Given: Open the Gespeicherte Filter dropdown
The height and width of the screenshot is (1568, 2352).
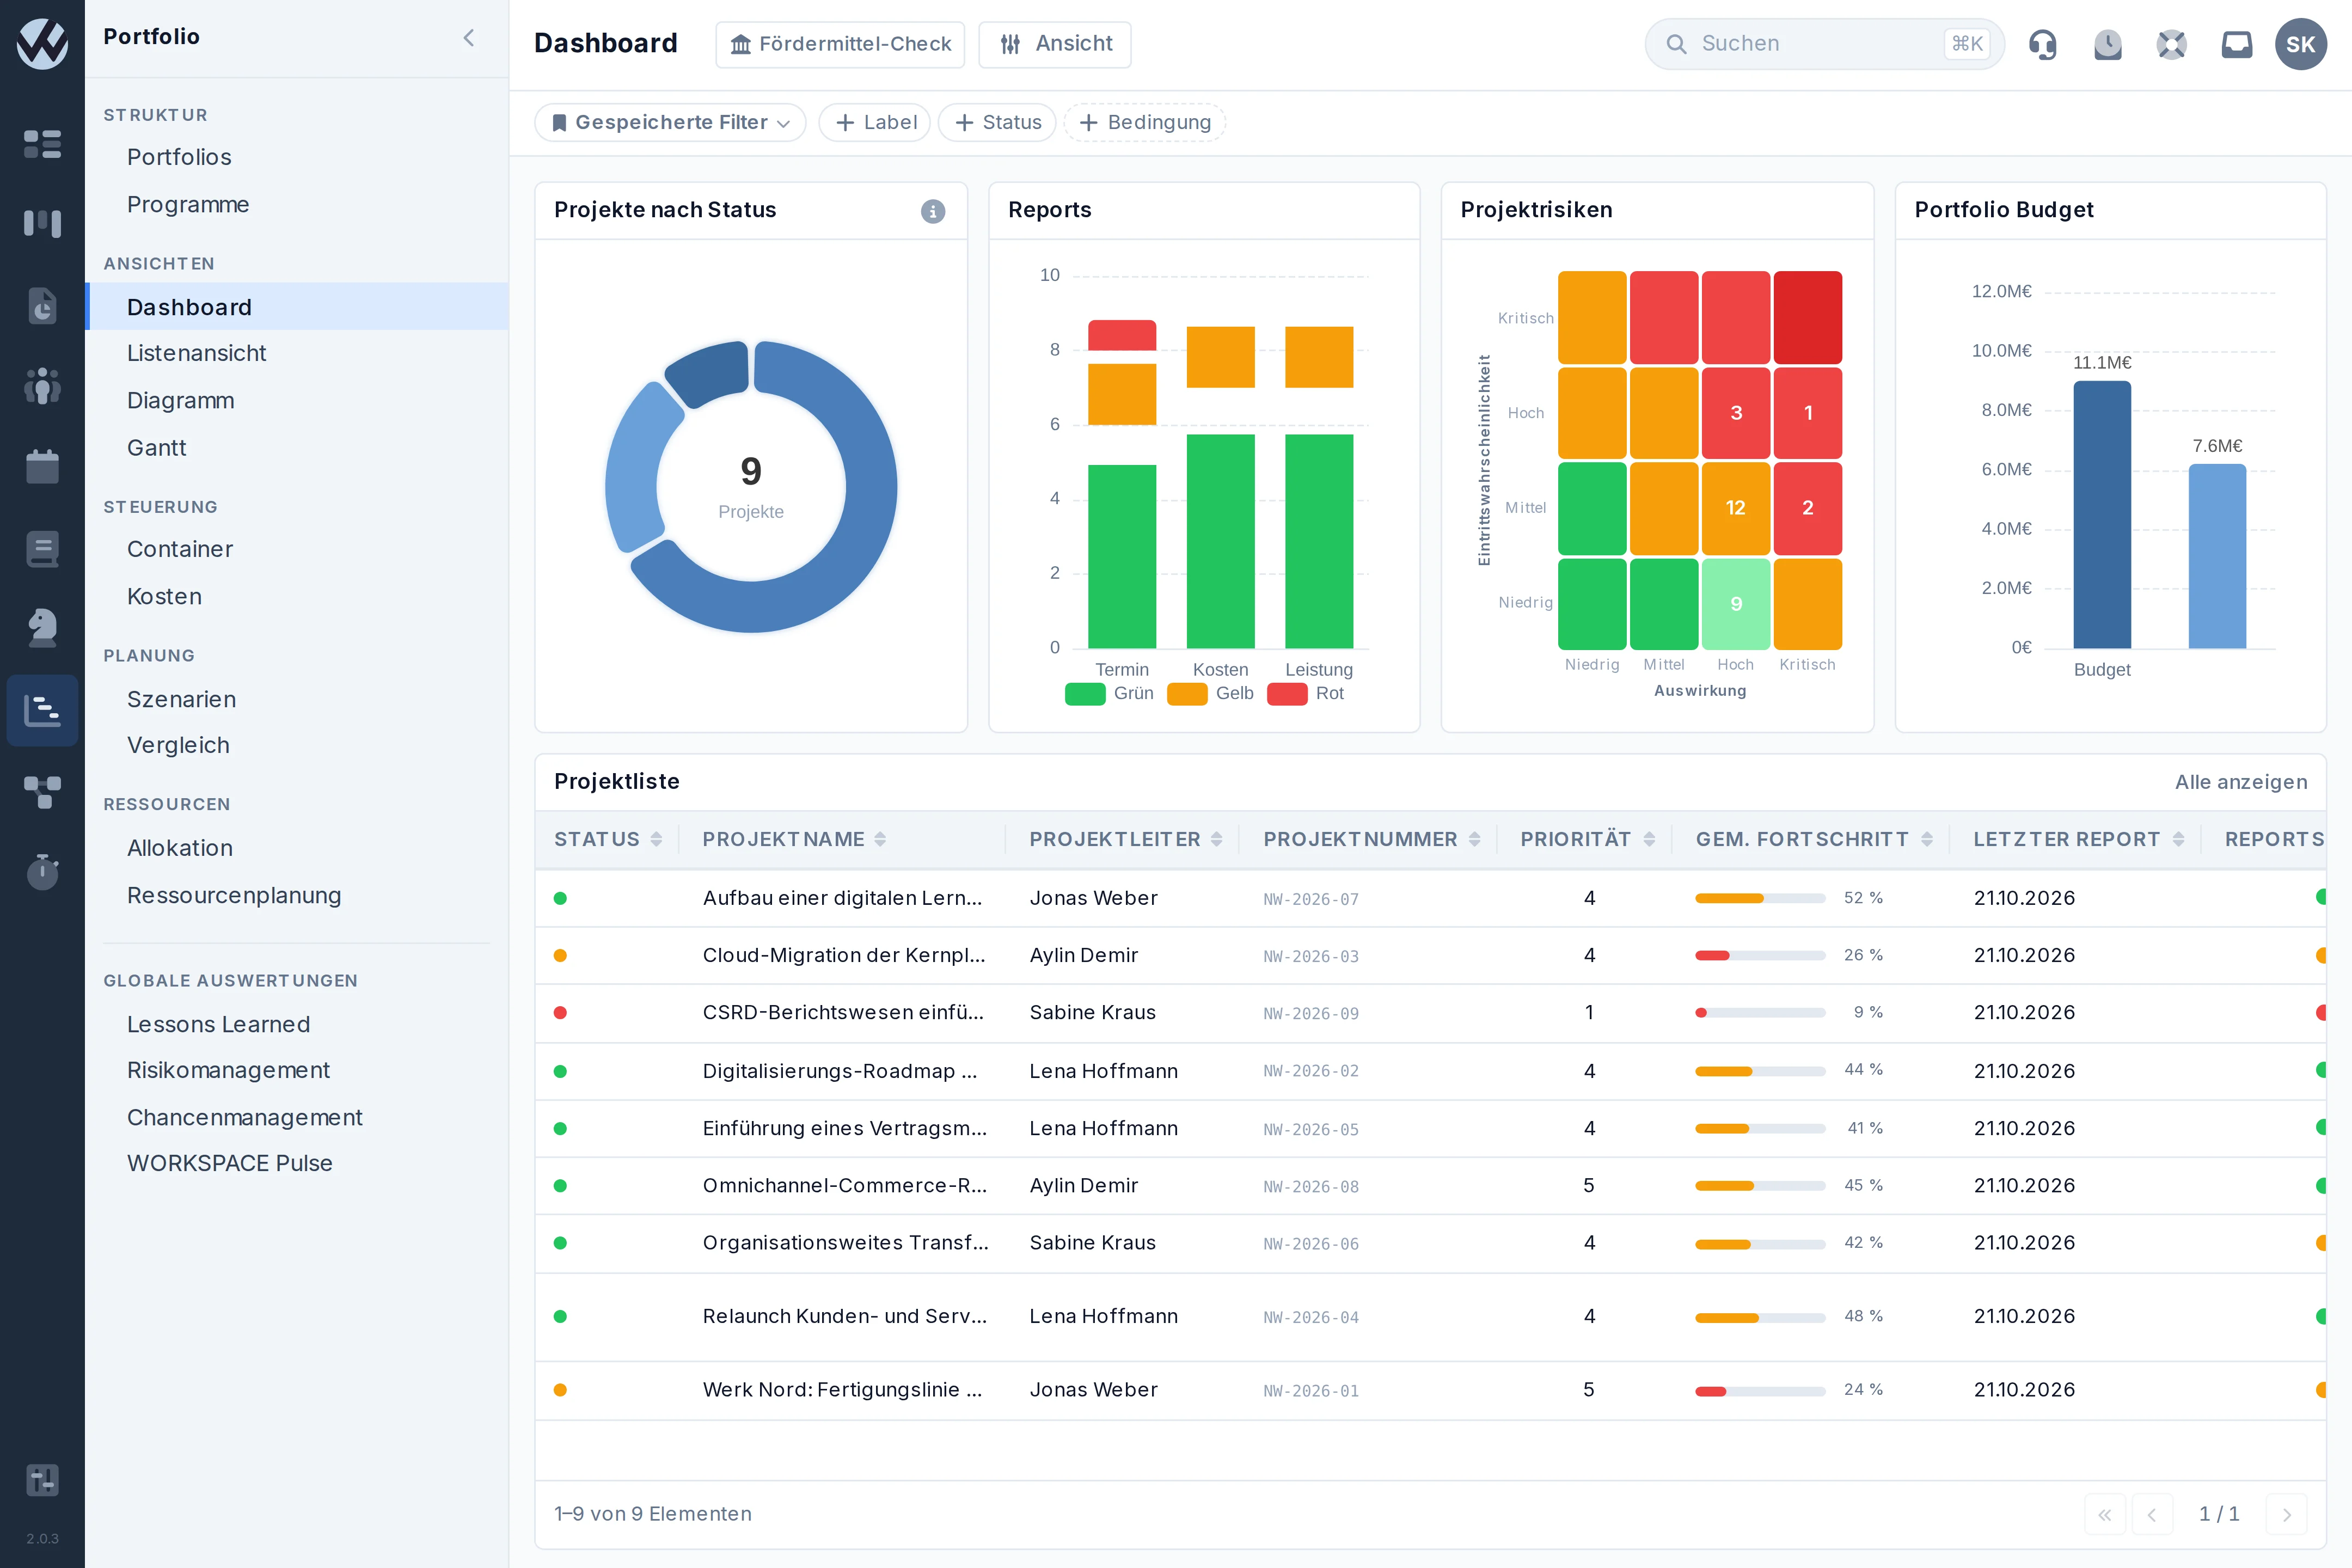Looking at the screenshot, I should point(670,122).
